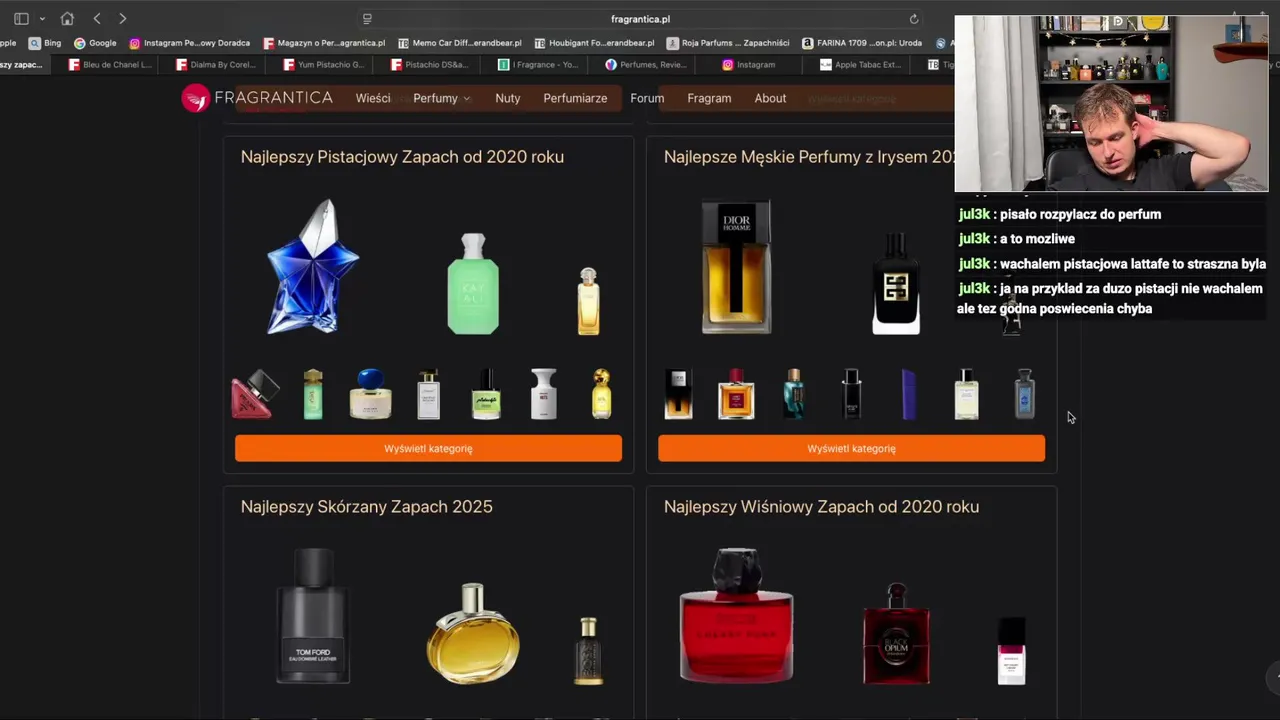1280x720 pixels.
Task: Open Najlepsze Męskie Perfumy z Irysem heading
Action: click(809, 157)
